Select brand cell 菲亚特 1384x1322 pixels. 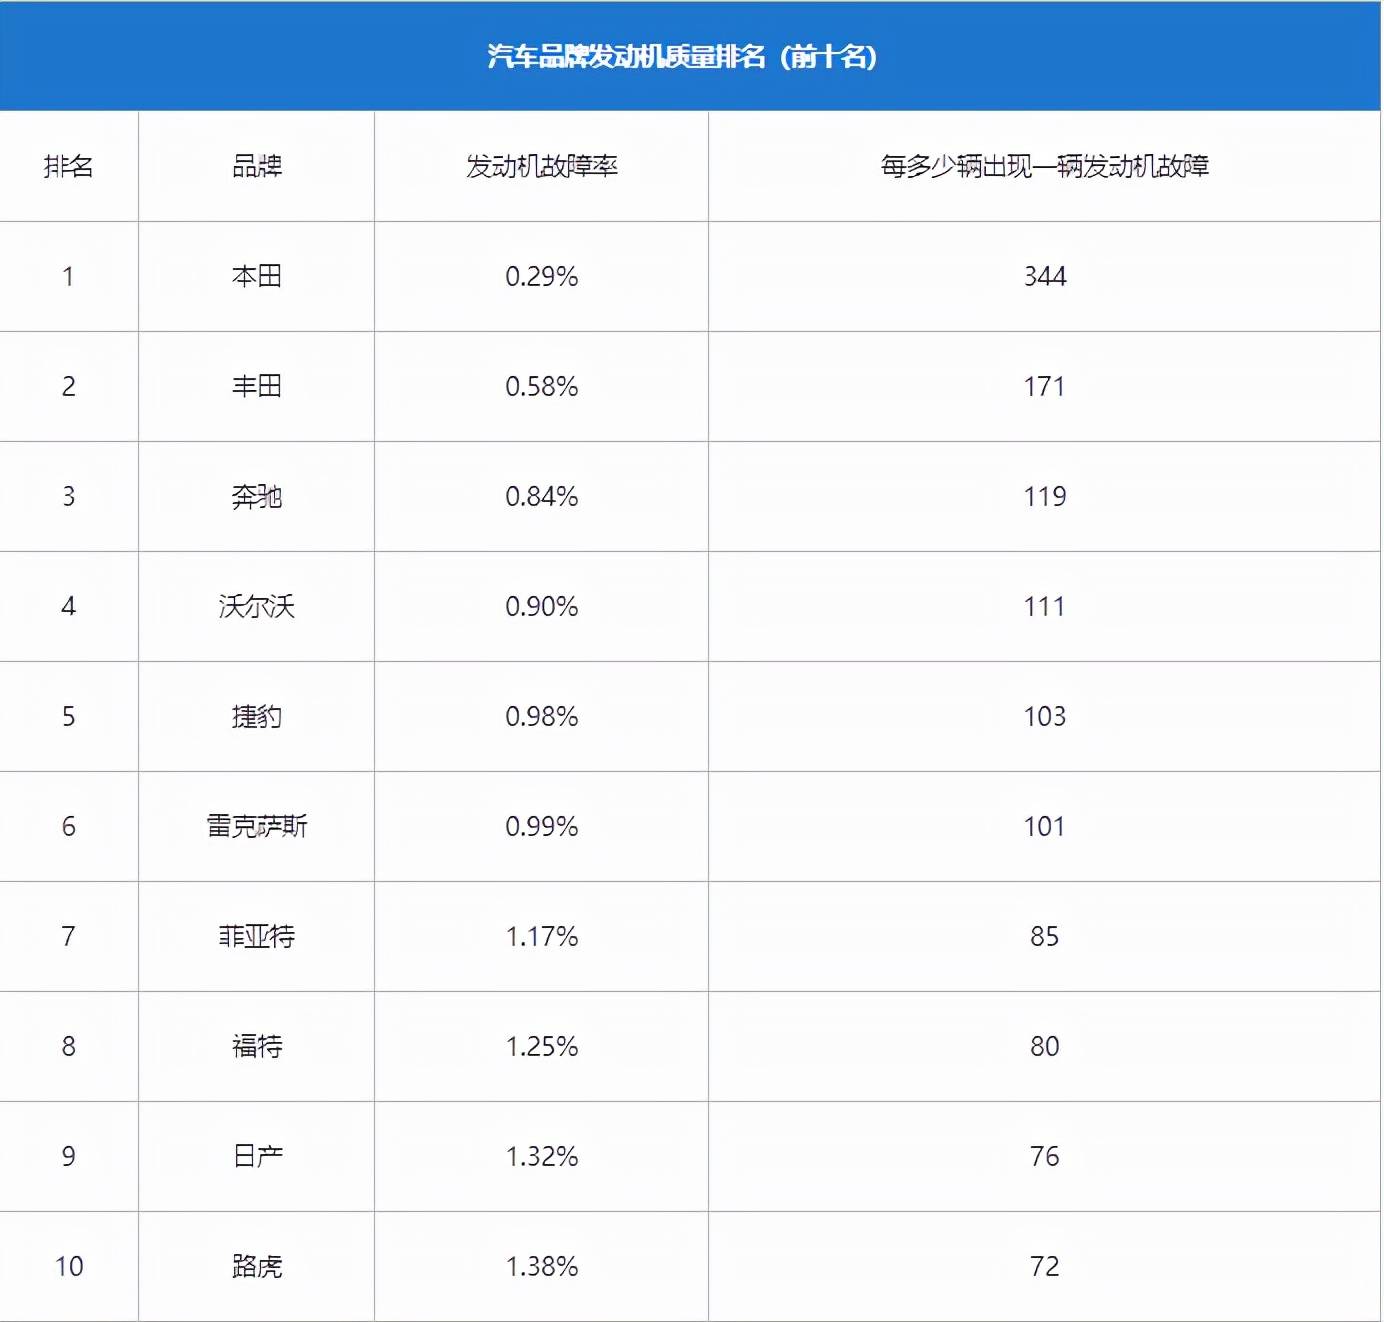[257, 936]
